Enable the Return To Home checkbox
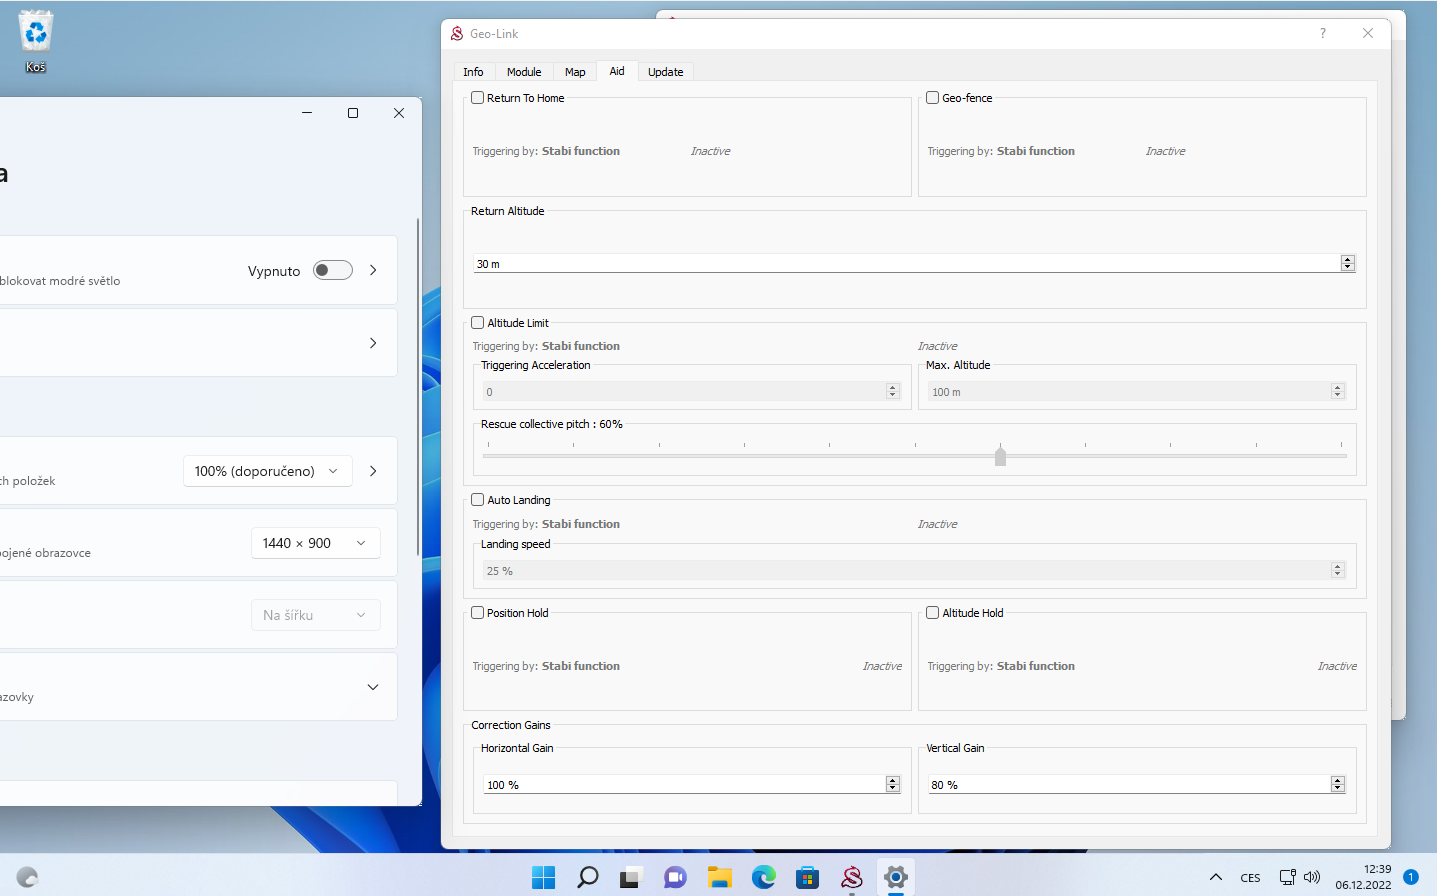 pyautogui.click(x=478, y=98)
